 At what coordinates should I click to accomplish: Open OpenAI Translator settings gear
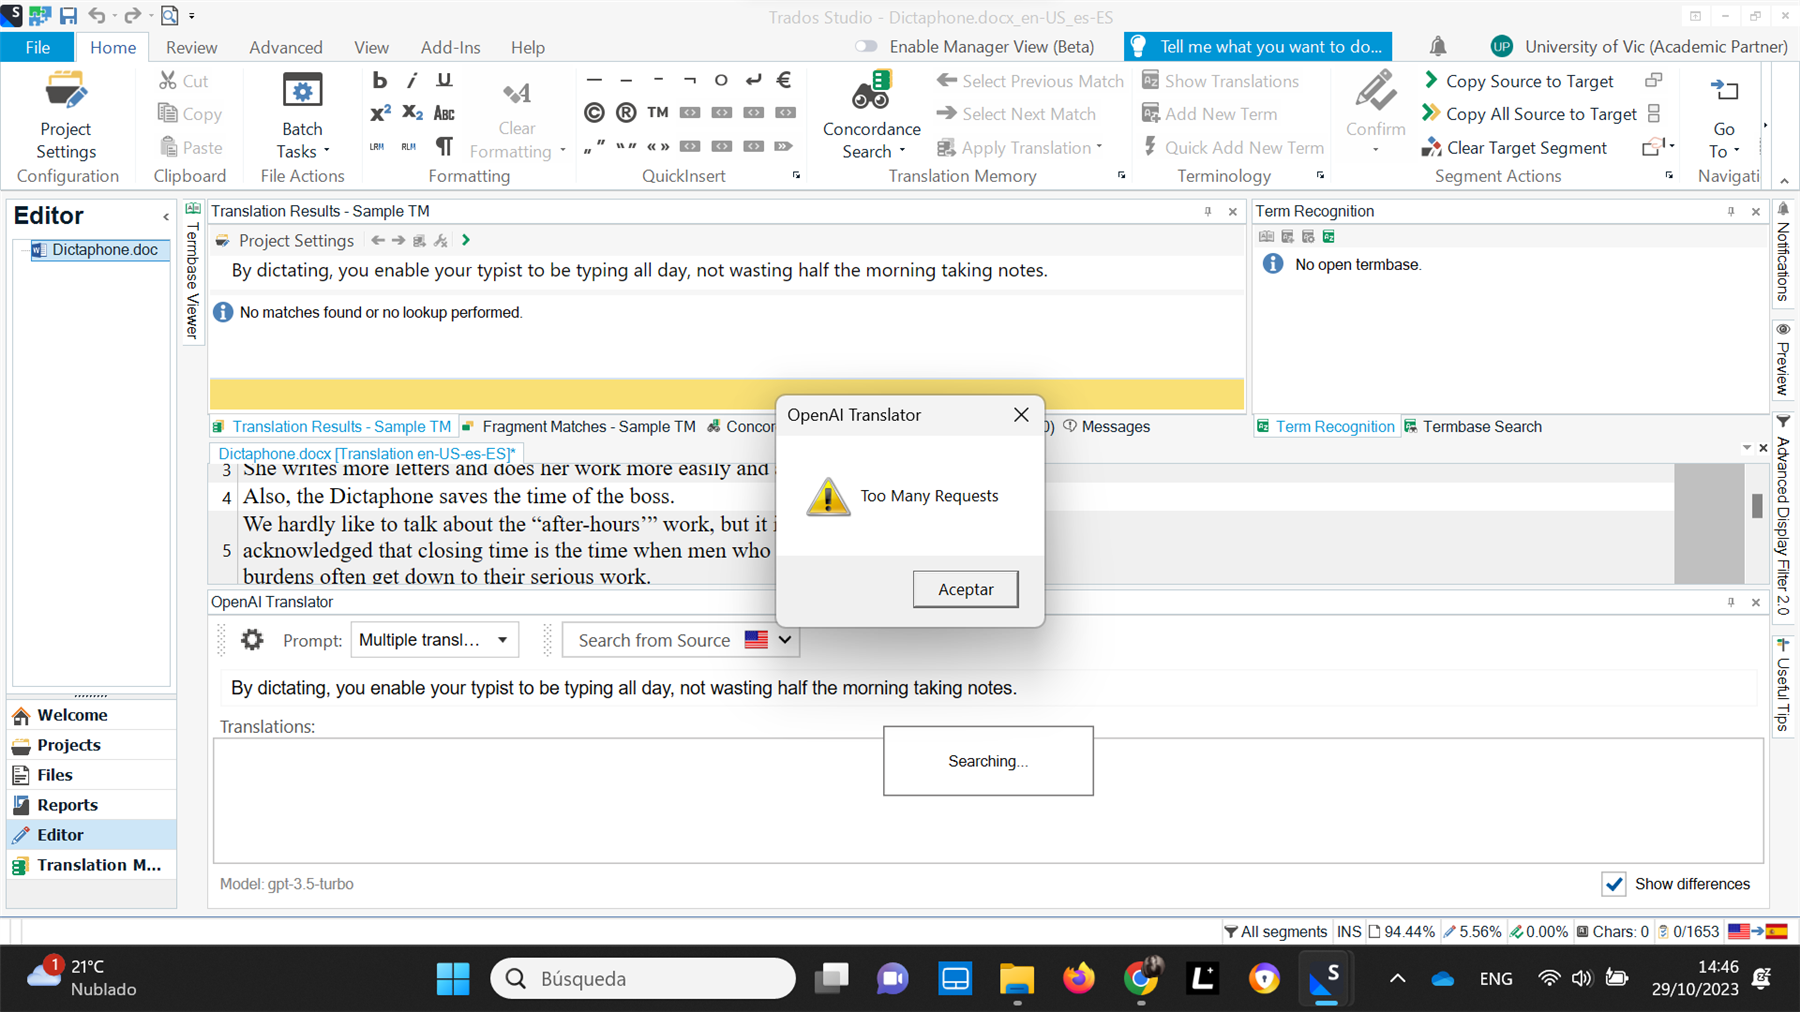coord(252,640)
